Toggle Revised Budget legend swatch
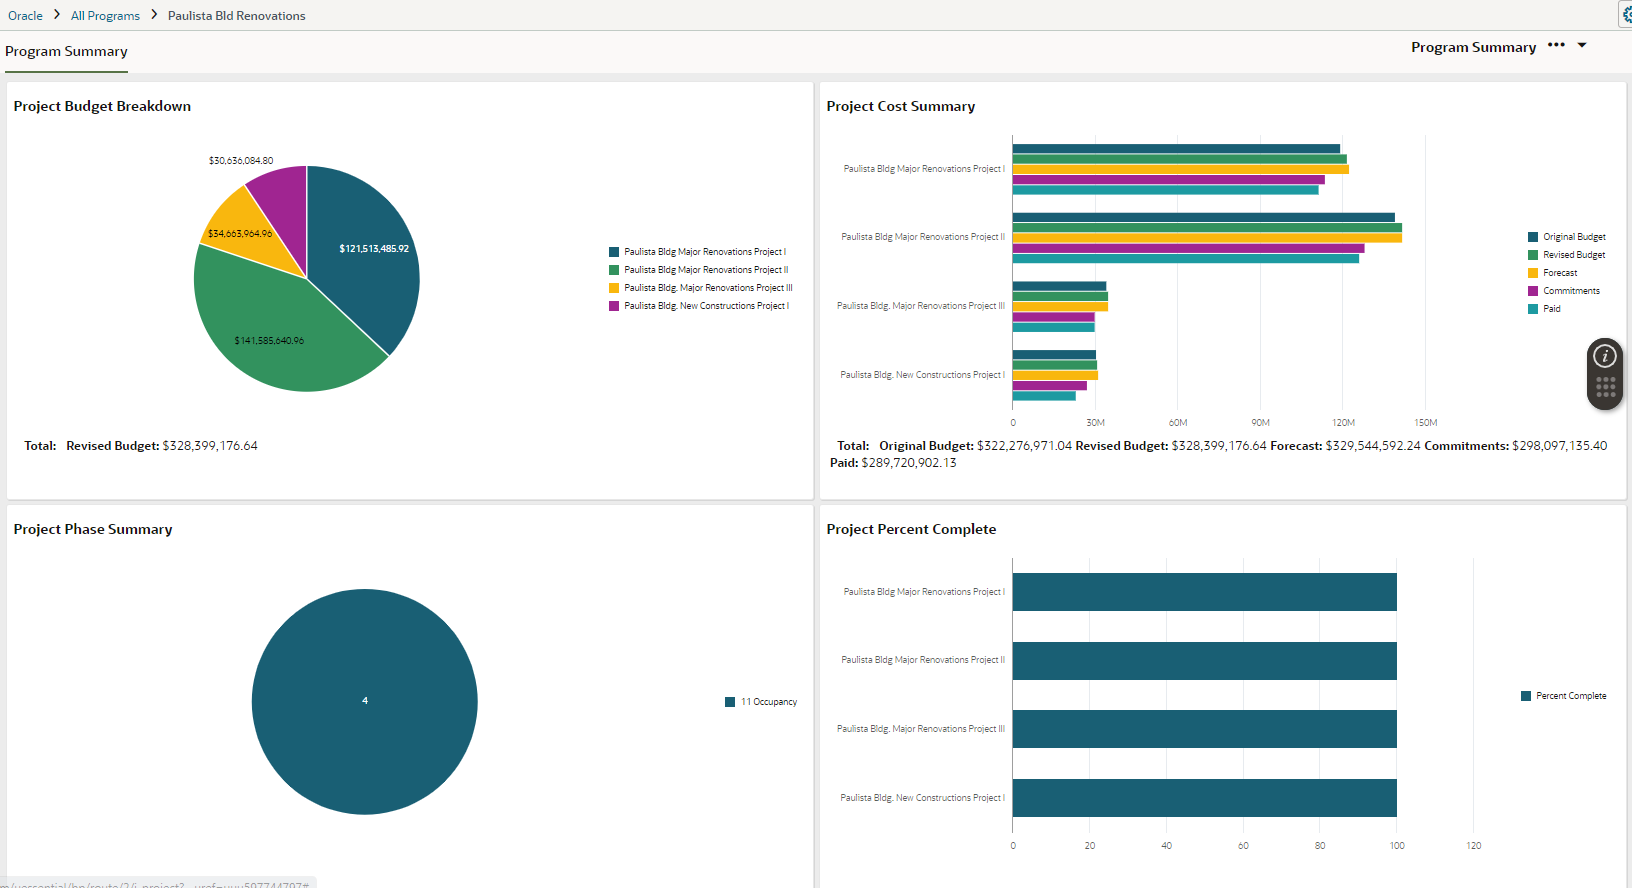 coord(1533,255)
